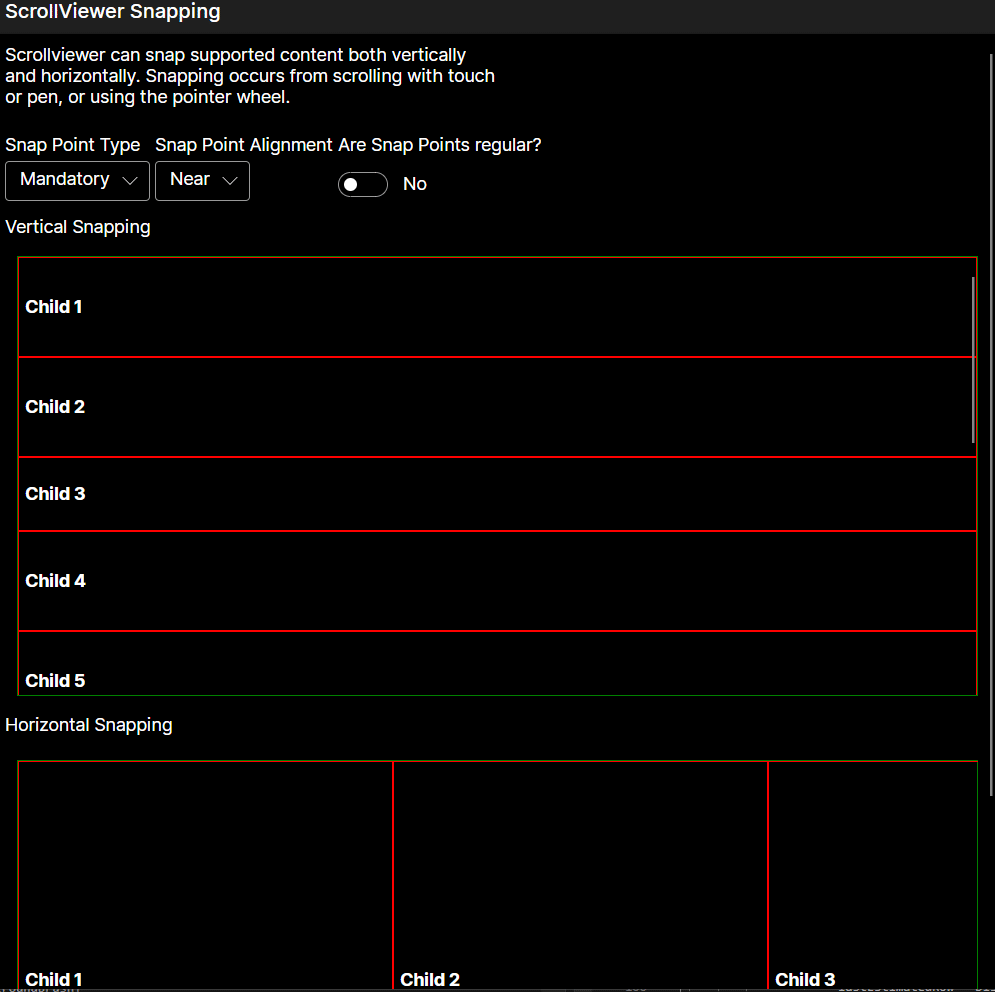Click the ScrollViewer Snapping page title
This screenshot has height=992, width=995.
click(112, 12)
